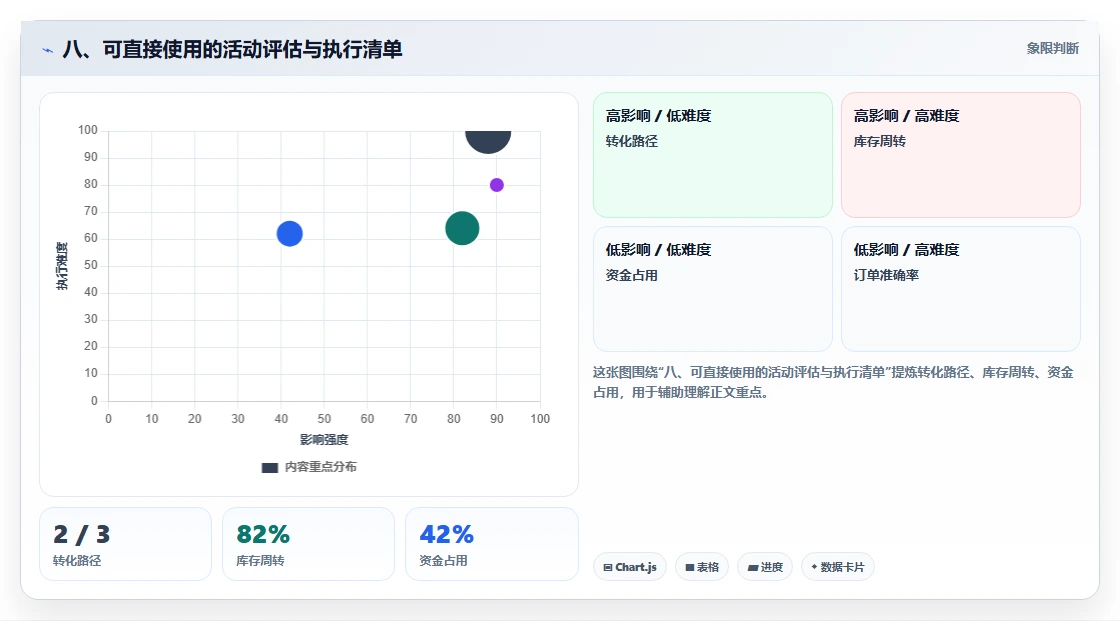
Task: Click the 象限判断 label in header
Action: (1053, 49)
